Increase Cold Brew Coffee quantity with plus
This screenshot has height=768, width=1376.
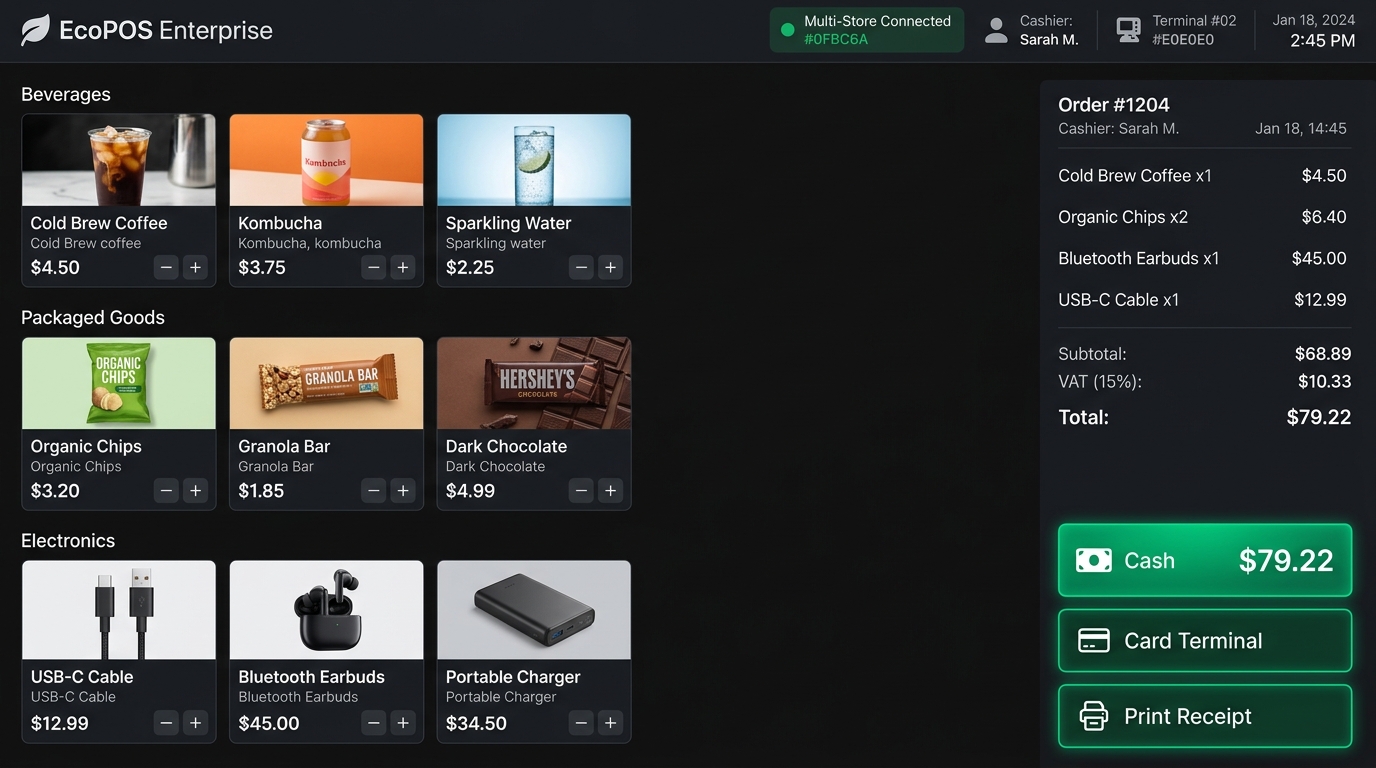196,267
